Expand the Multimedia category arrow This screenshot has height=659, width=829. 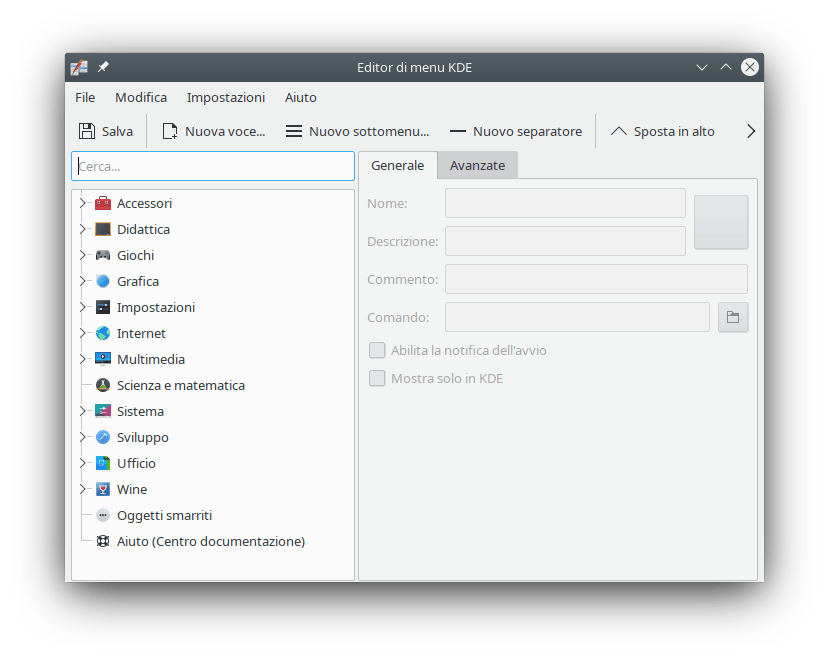(x=83, y=359)
